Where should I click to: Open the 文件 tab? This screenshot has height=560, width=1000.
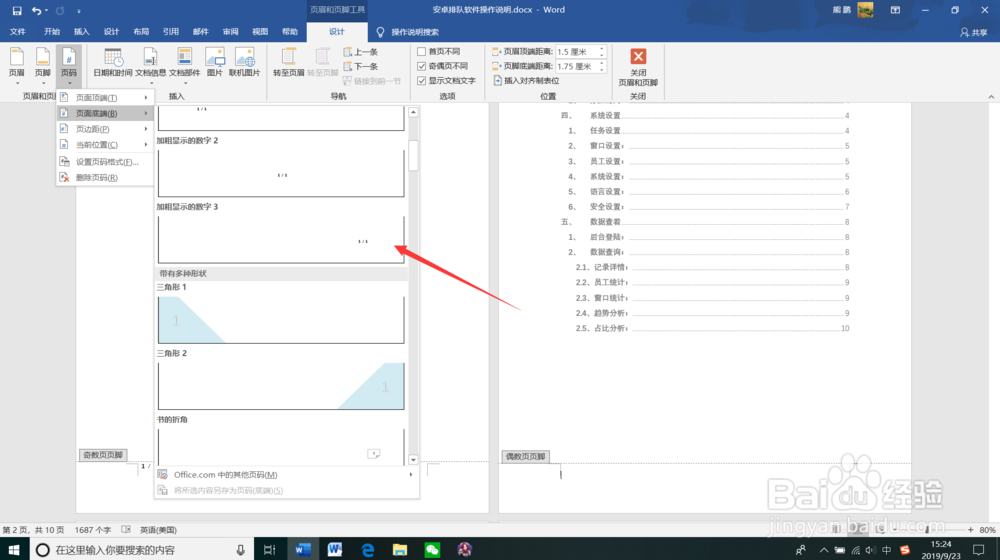click(17, 32)
